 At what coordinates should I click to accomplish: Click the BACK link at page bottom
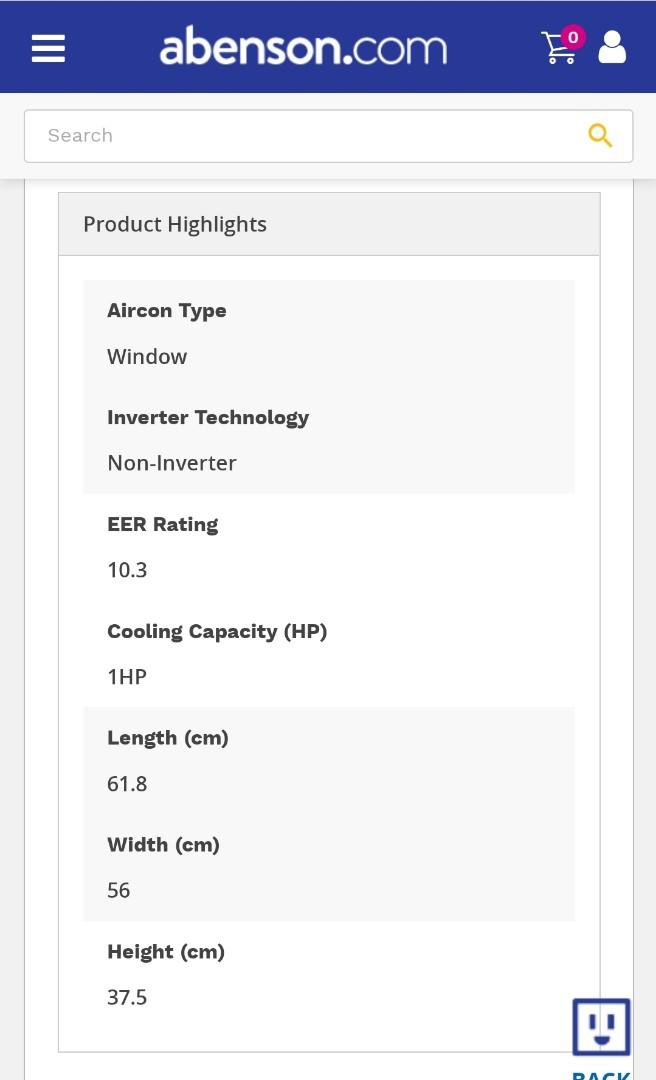pos(599,1074)
